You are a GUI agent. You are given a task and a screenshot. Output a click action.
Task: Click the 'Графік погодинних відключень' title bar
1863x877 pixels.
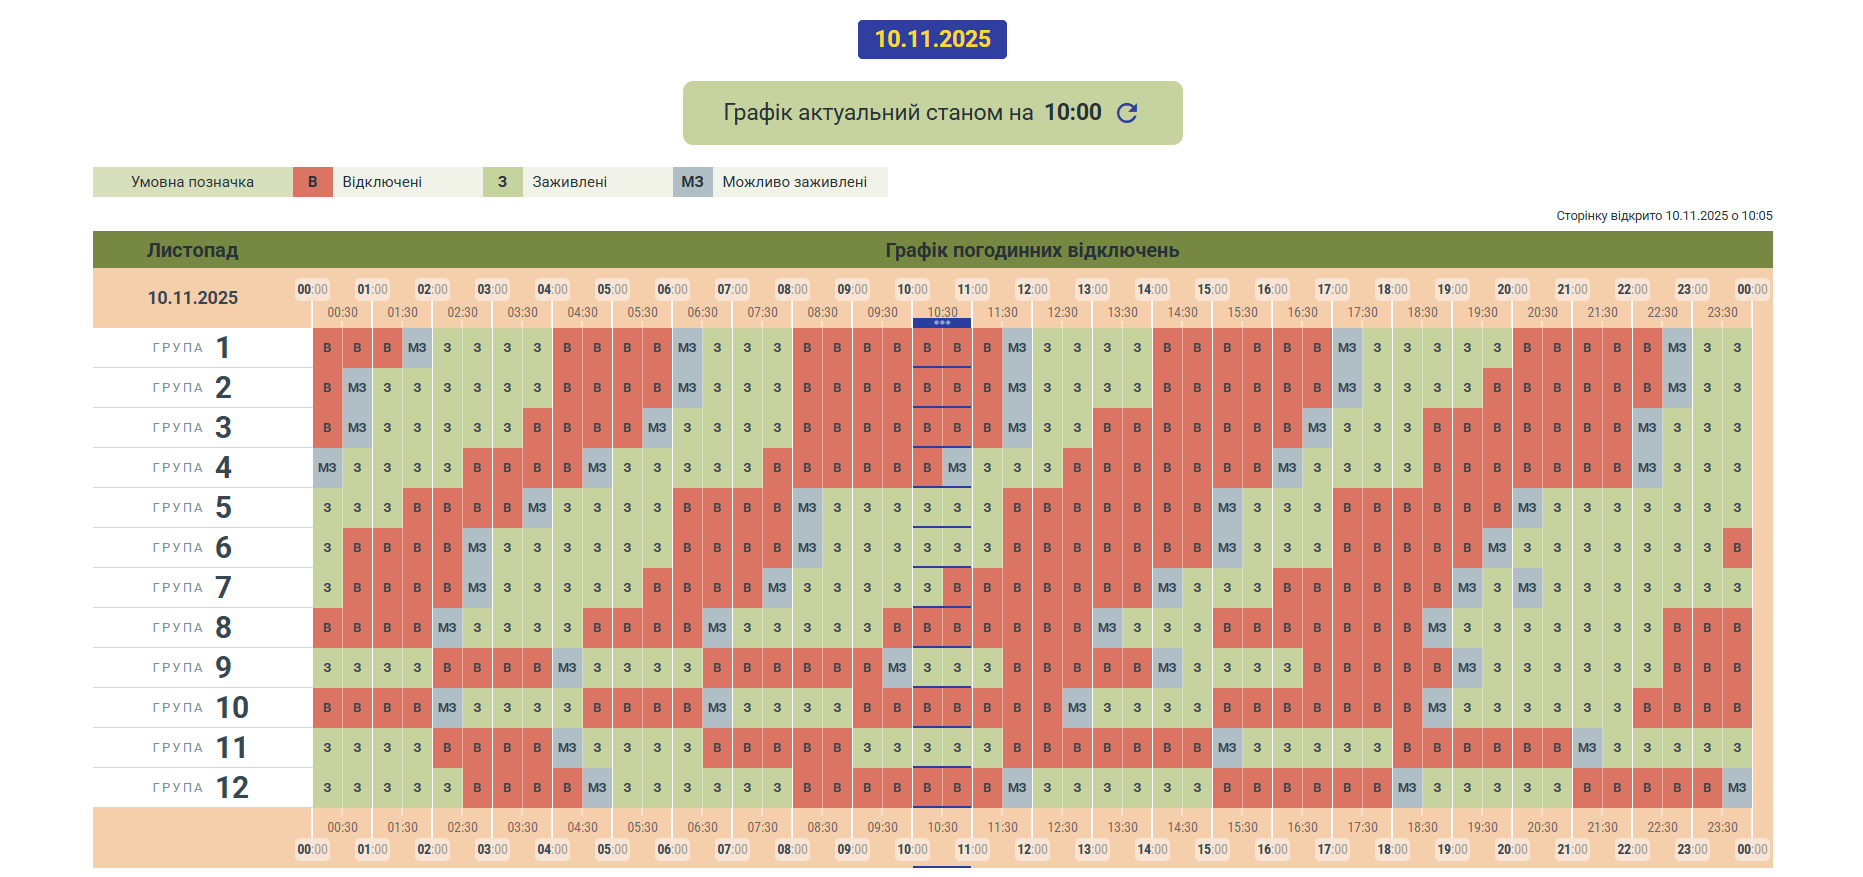tap(1032, 250)
